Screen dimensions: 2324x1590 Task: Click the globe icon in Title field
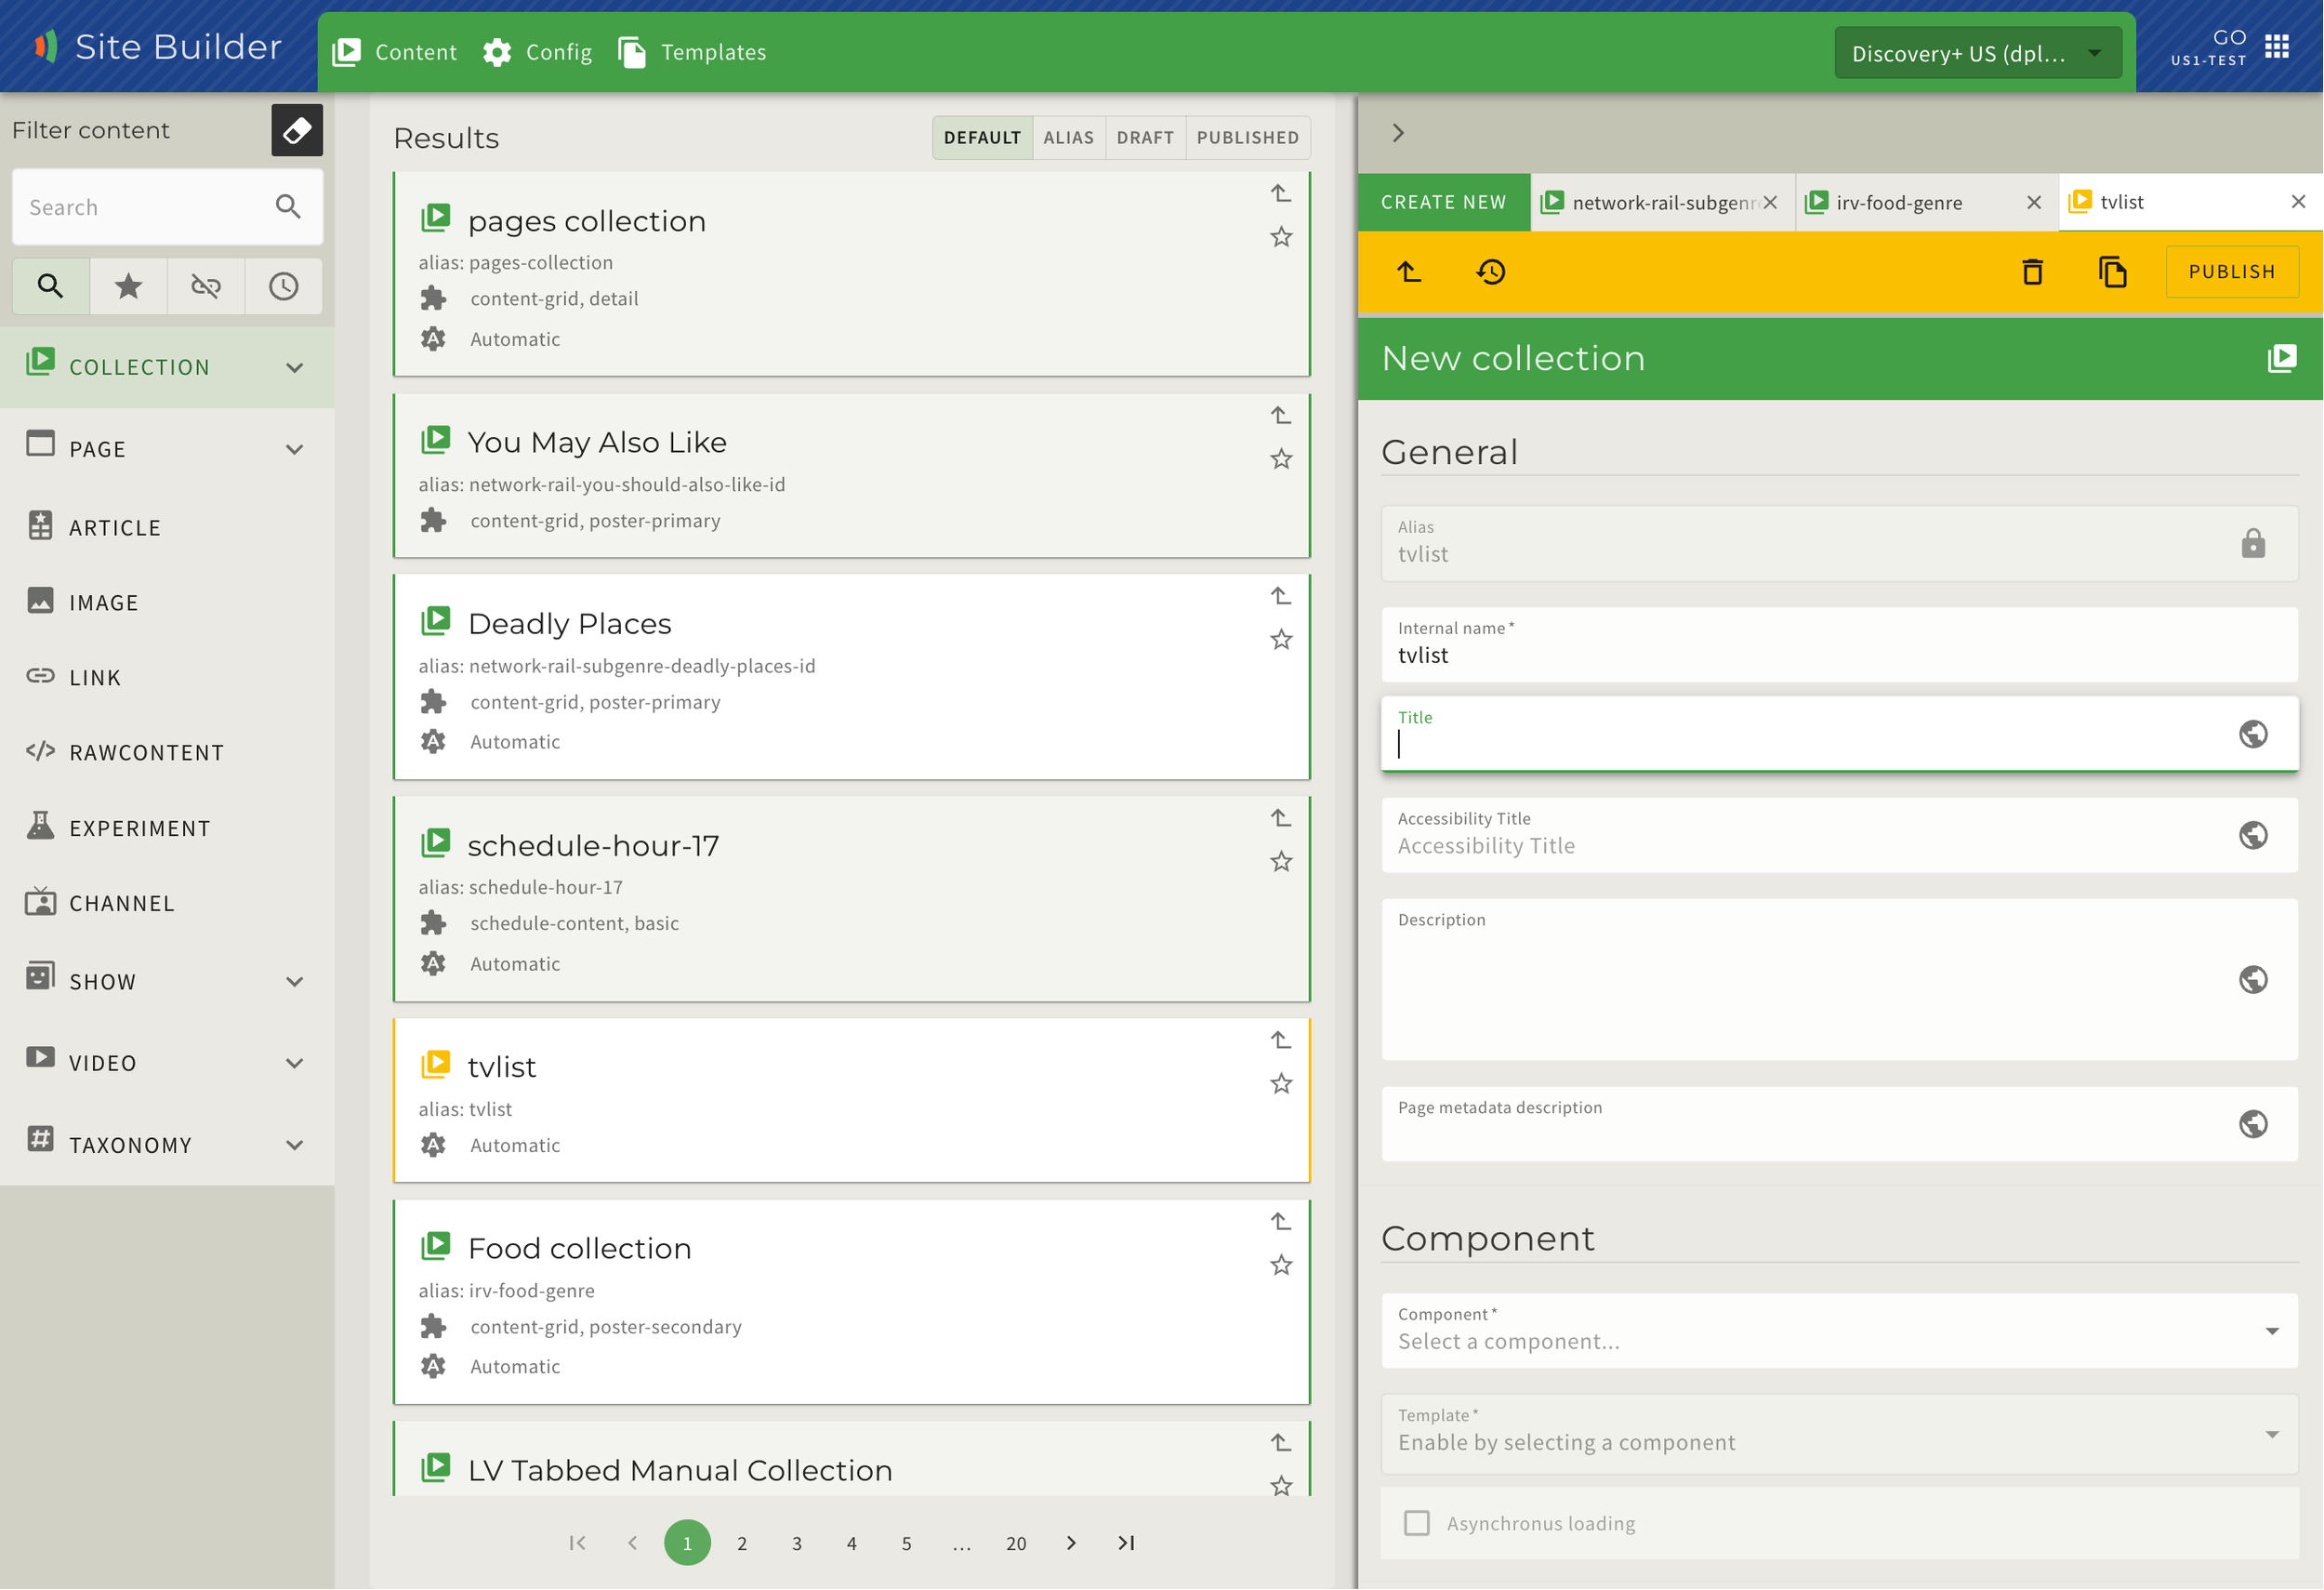(x=2252, y=734)
